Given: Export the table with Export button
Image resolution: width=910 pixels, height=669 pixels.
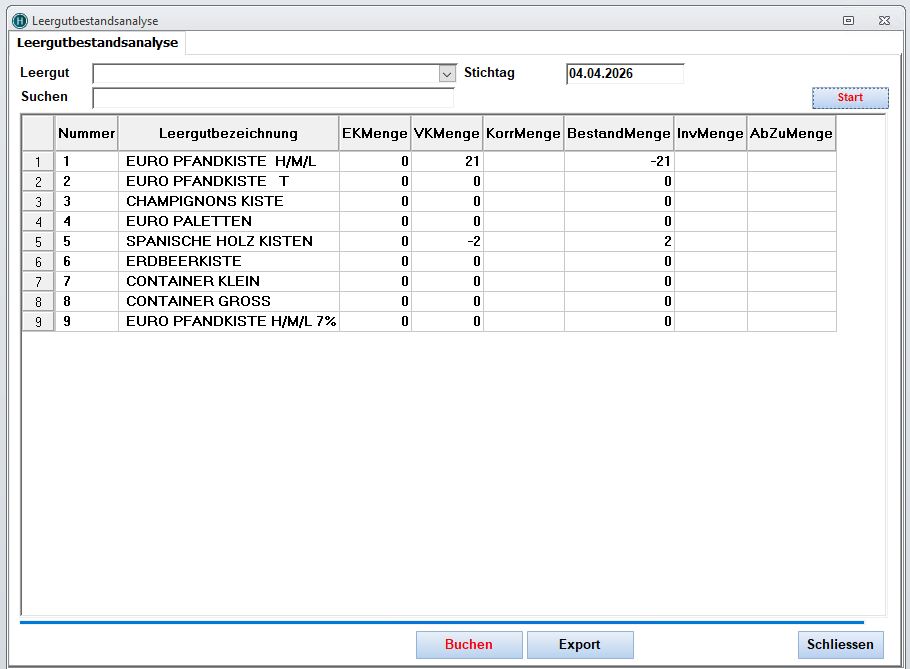Looking at the screenshot, I should [579, 645].
